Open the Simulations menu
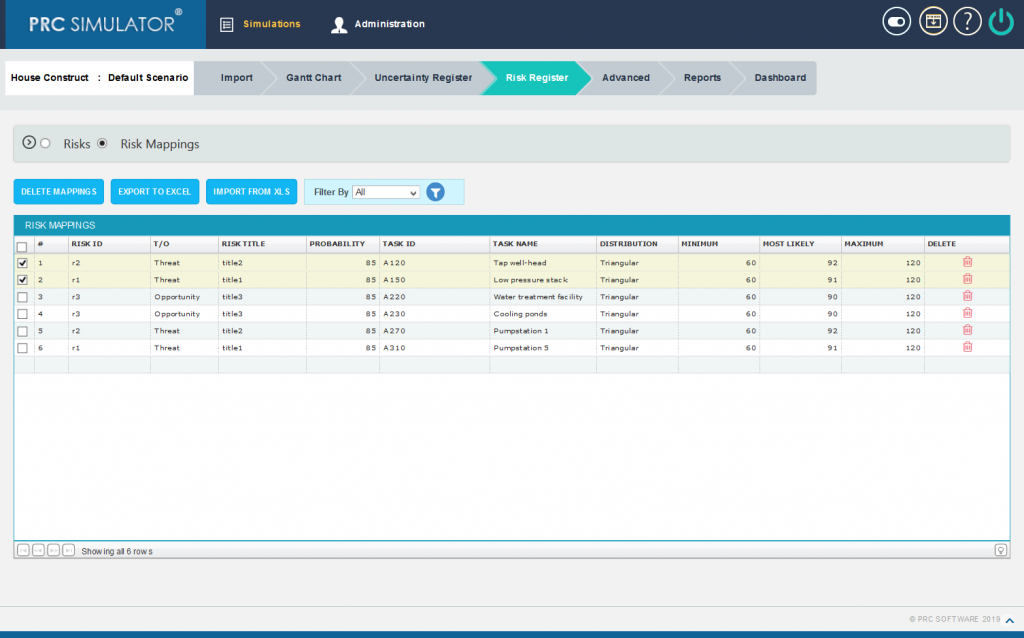Screen dimensions: 1024x638 [272, 24]
